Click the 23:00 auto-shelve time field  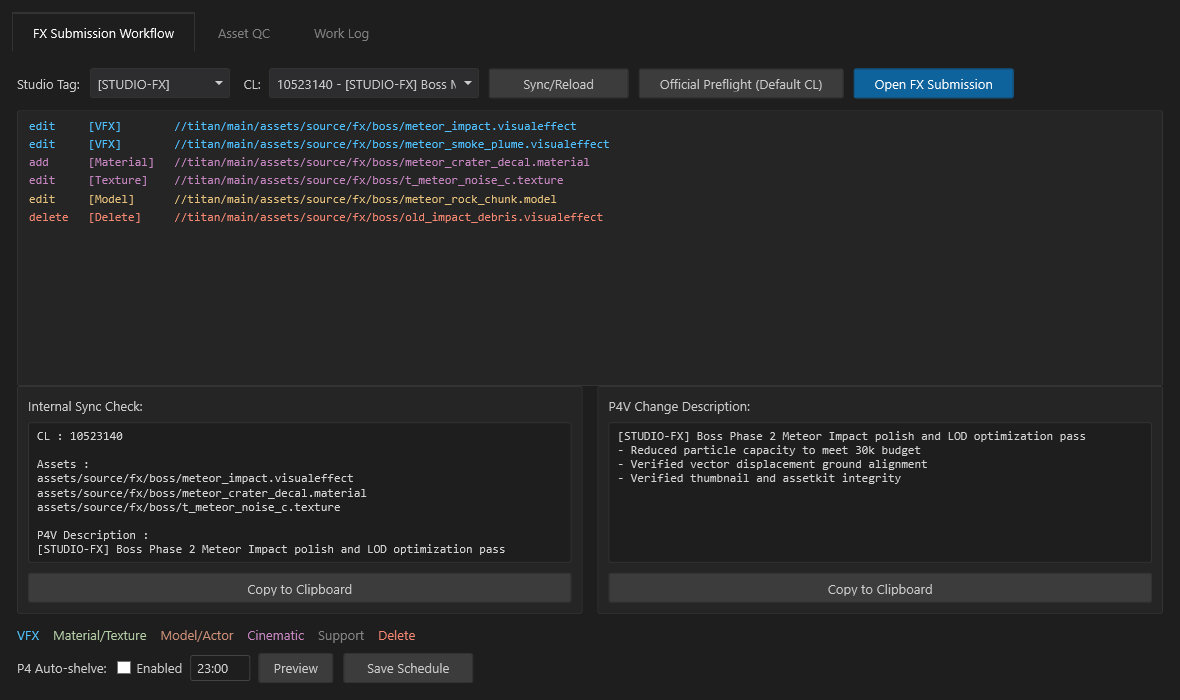click(x=220, y=668)
